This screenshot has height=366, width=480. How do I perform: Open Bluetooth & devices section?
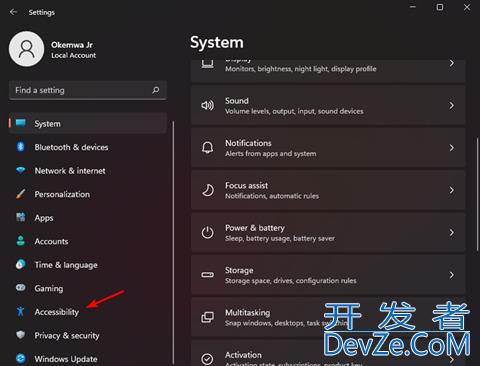click(x=88, y=147)
